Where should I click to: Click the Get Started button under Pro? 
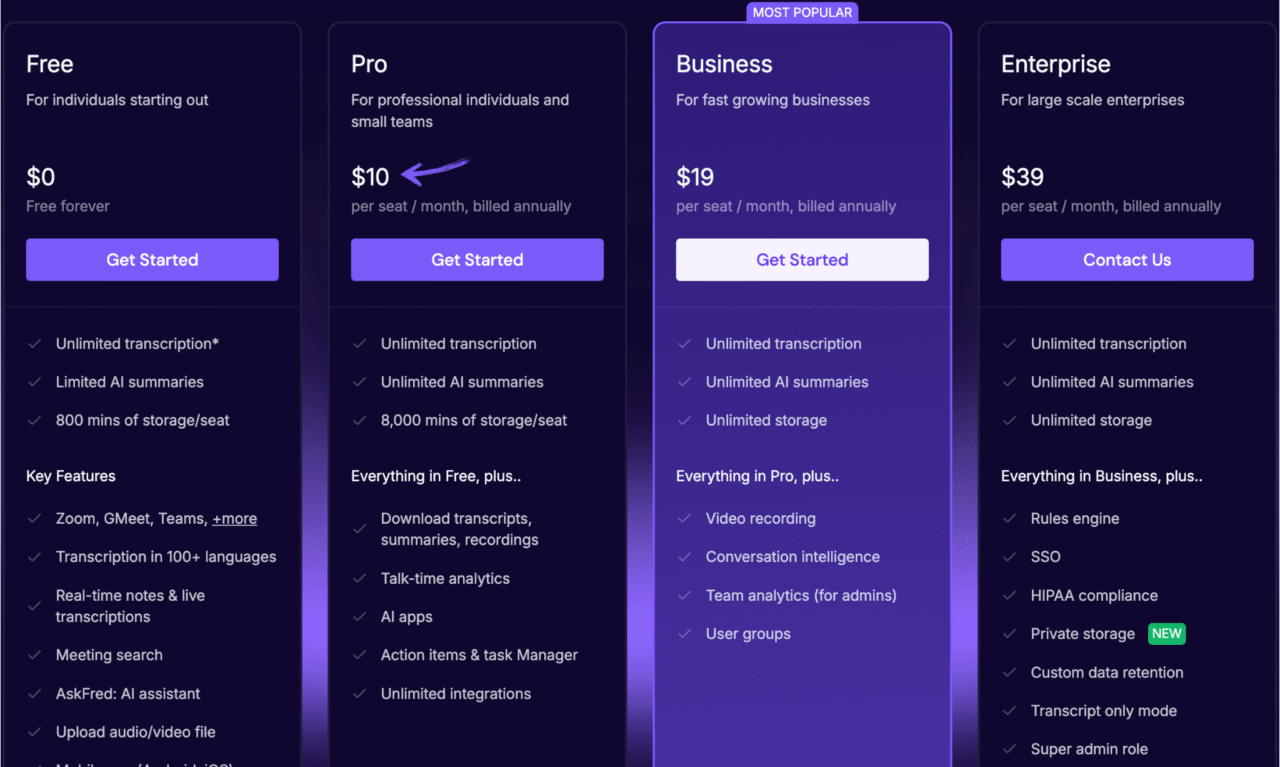477,259
